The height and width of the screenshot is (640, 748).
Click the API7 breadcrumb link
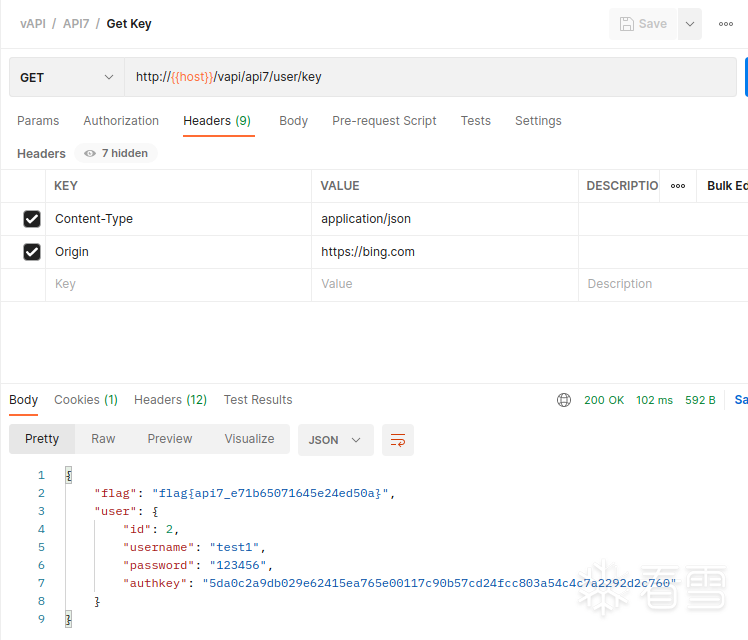tap(76, 23)
